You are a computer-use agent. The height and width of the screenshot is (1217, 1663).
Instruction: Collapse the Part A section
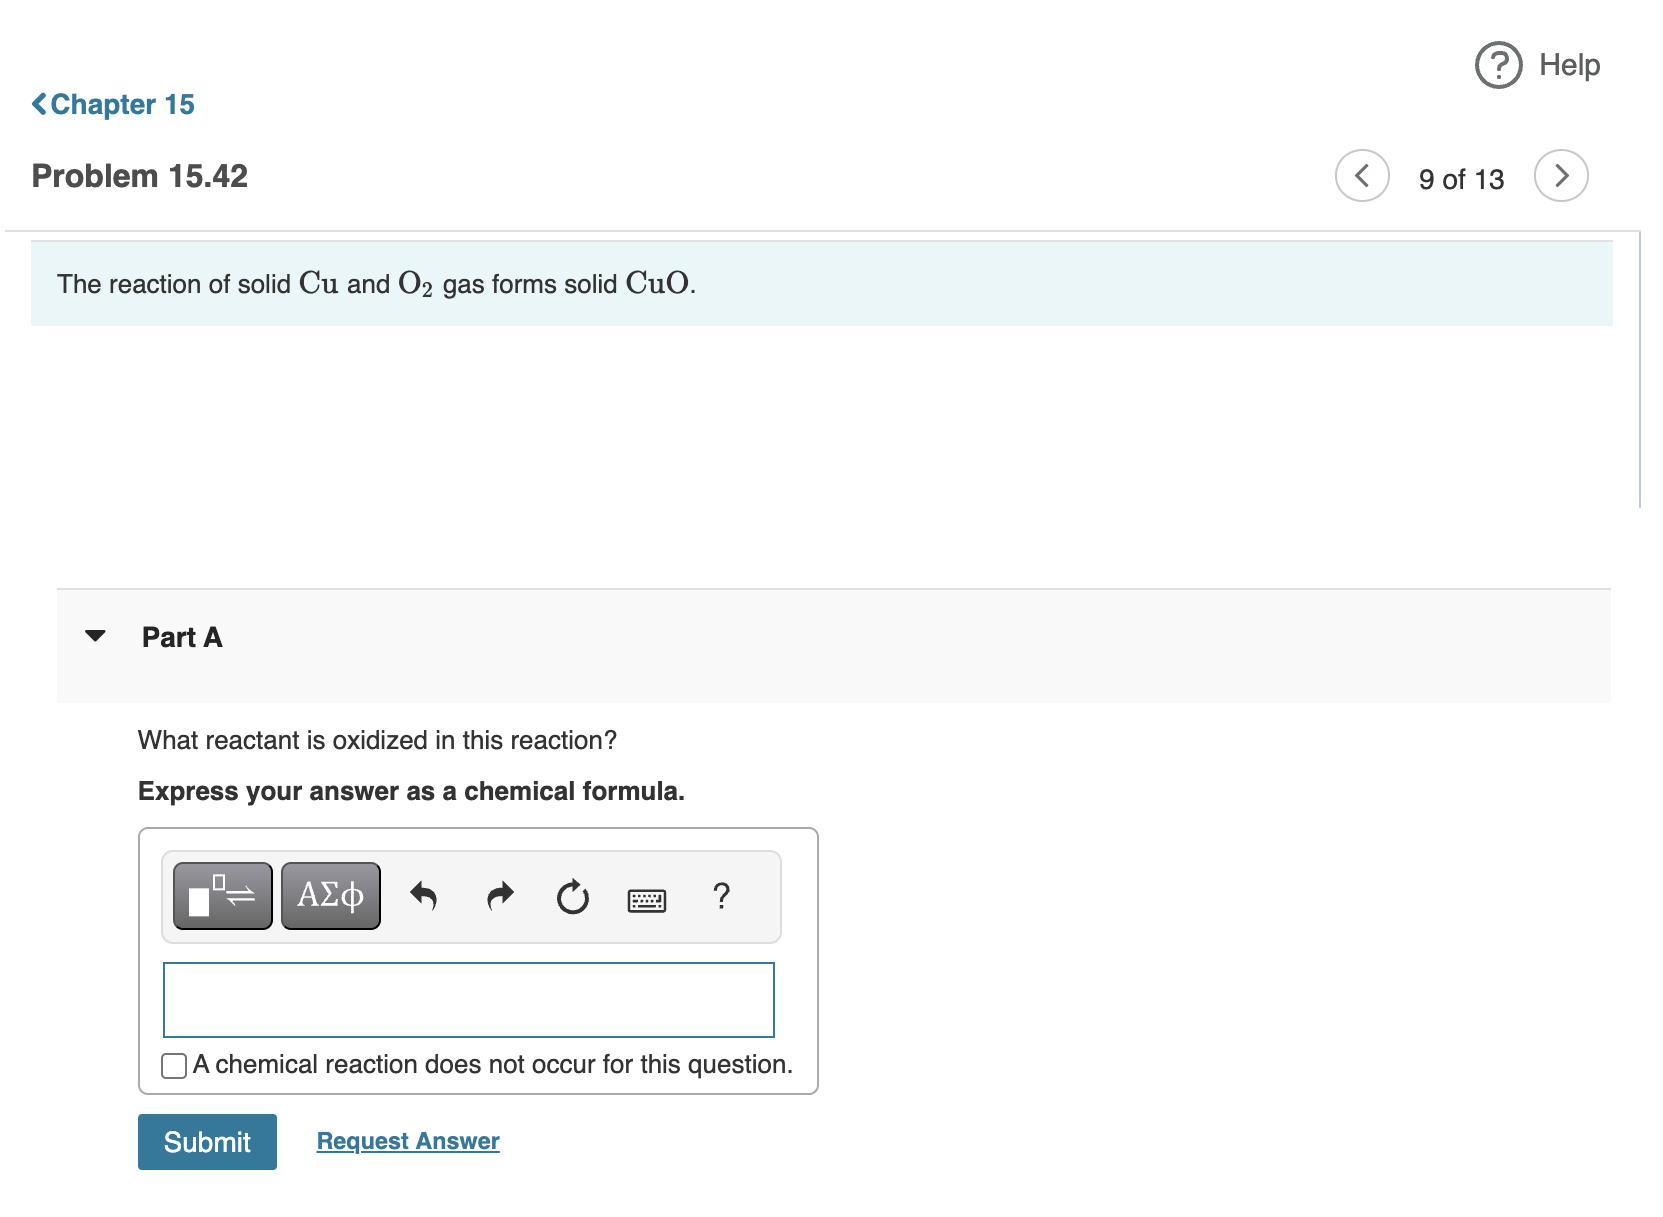point(95,636)
